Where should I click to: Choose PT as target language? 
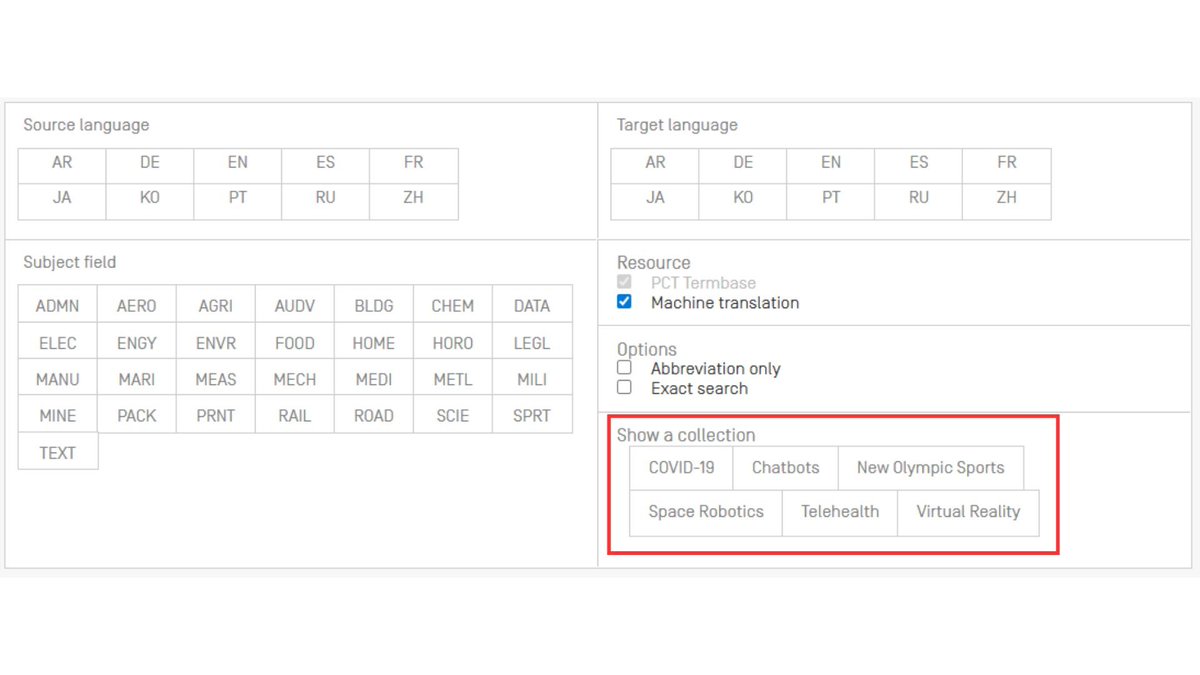pyautogui.click(x=831, y=202)
